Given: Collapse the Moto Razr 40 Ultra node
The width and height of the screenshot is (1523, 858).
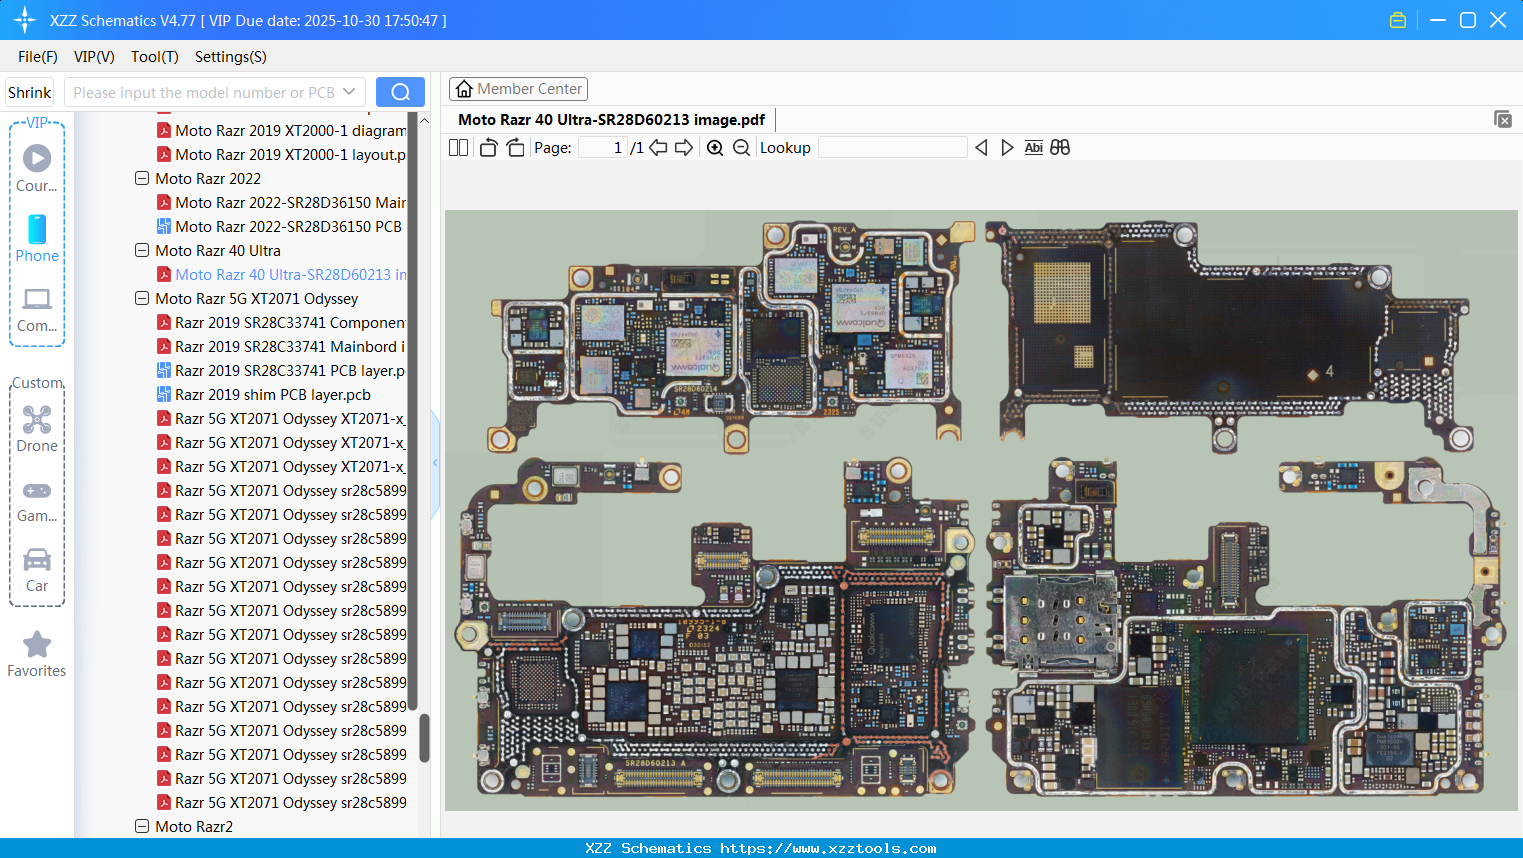Looking at the screenshot, I should tap(142, 251).
